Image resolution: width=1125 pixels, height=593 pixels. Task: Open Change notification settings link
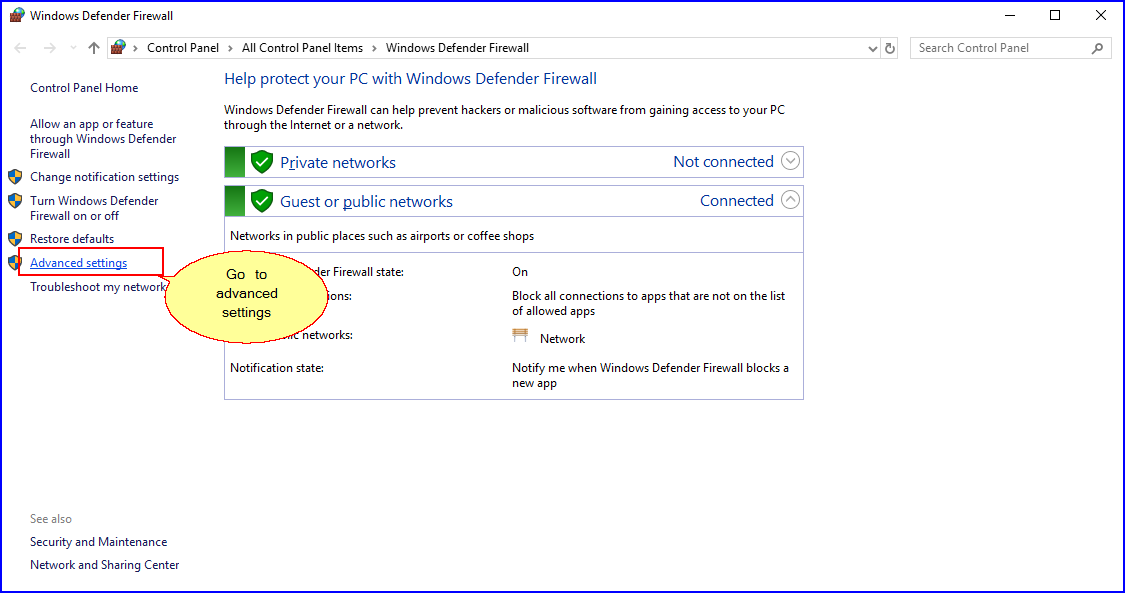[104, 177]
